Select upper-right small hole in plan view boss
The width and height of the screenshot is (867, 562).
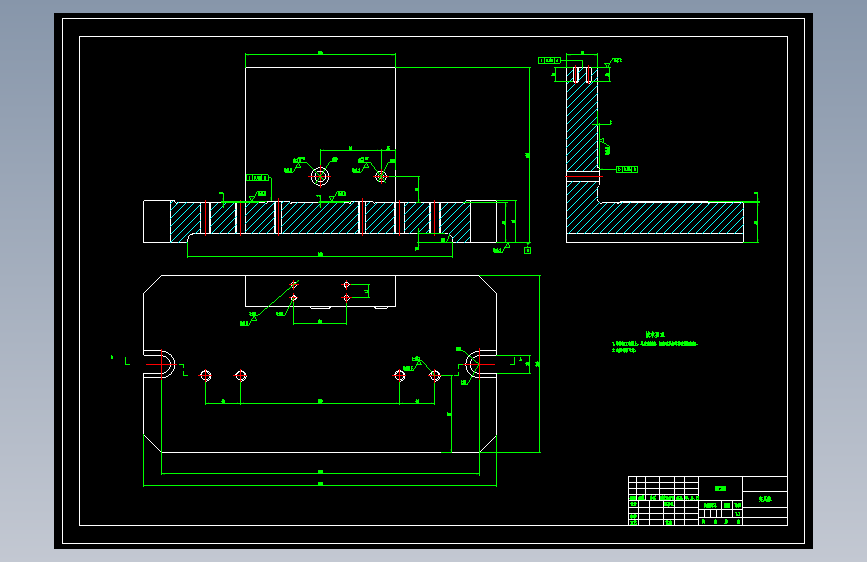(347, 285)
